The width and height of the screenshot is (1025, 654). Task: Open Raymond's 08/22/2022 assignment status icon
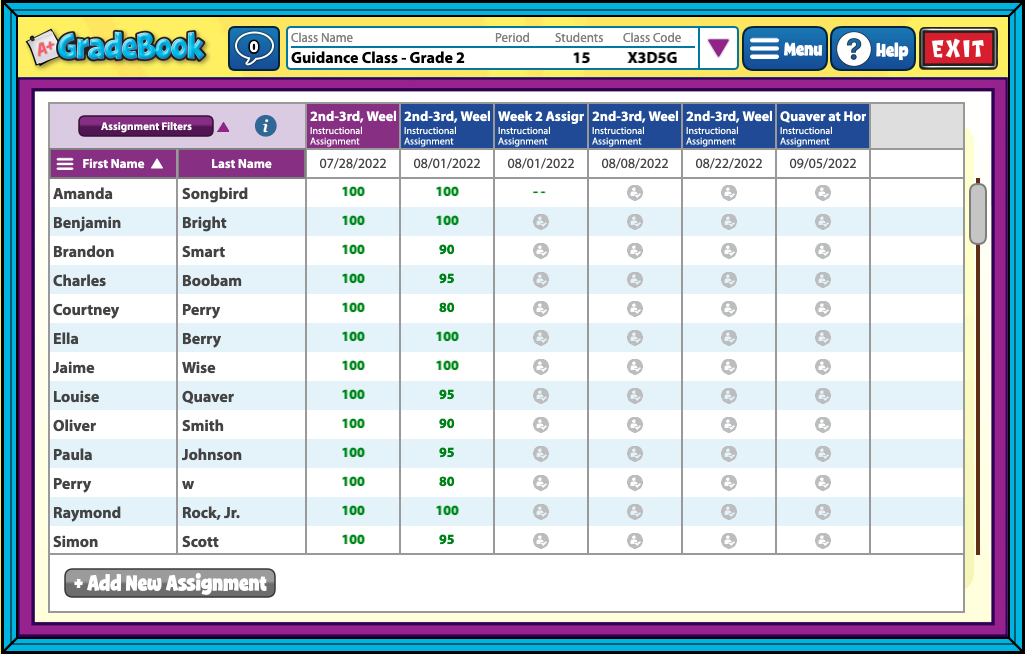tap(729, 511)
